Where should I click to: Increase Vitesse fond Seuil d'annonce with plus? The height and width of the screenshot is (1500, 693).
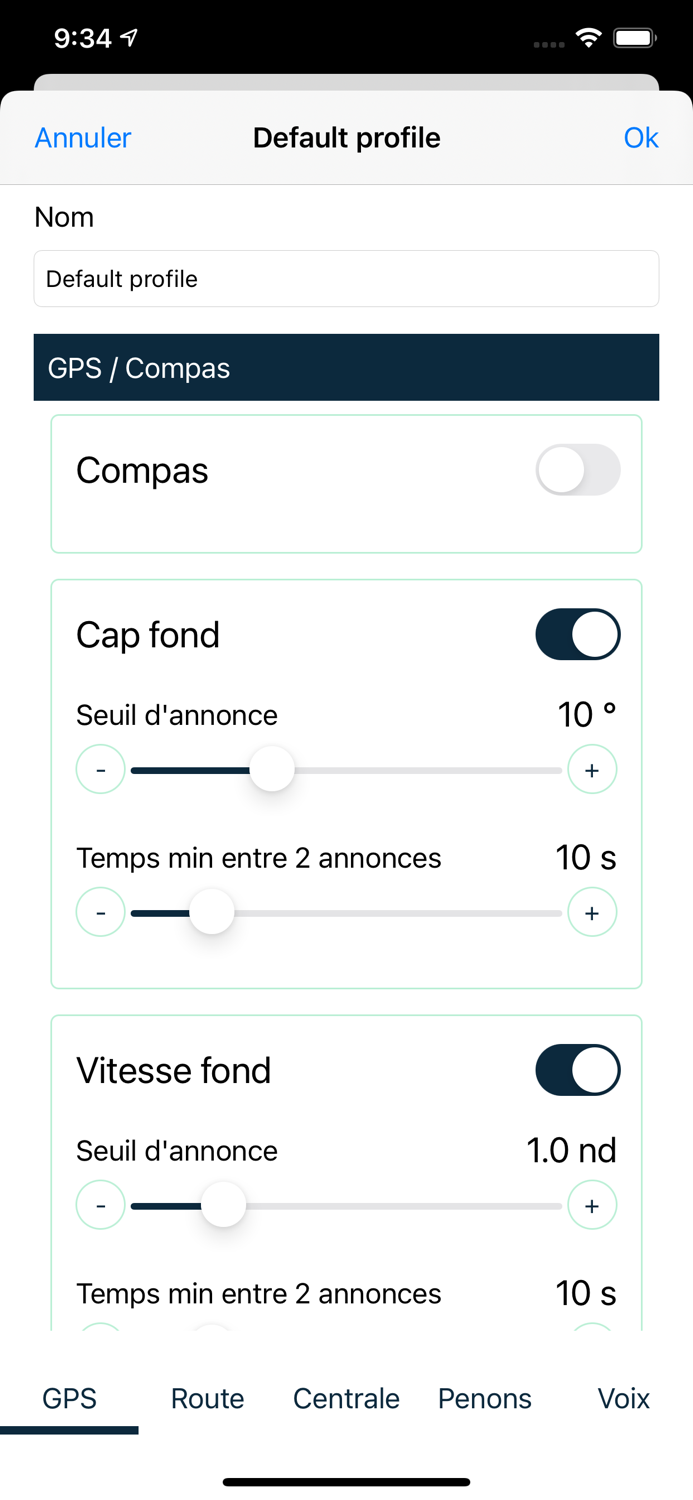592,1206
